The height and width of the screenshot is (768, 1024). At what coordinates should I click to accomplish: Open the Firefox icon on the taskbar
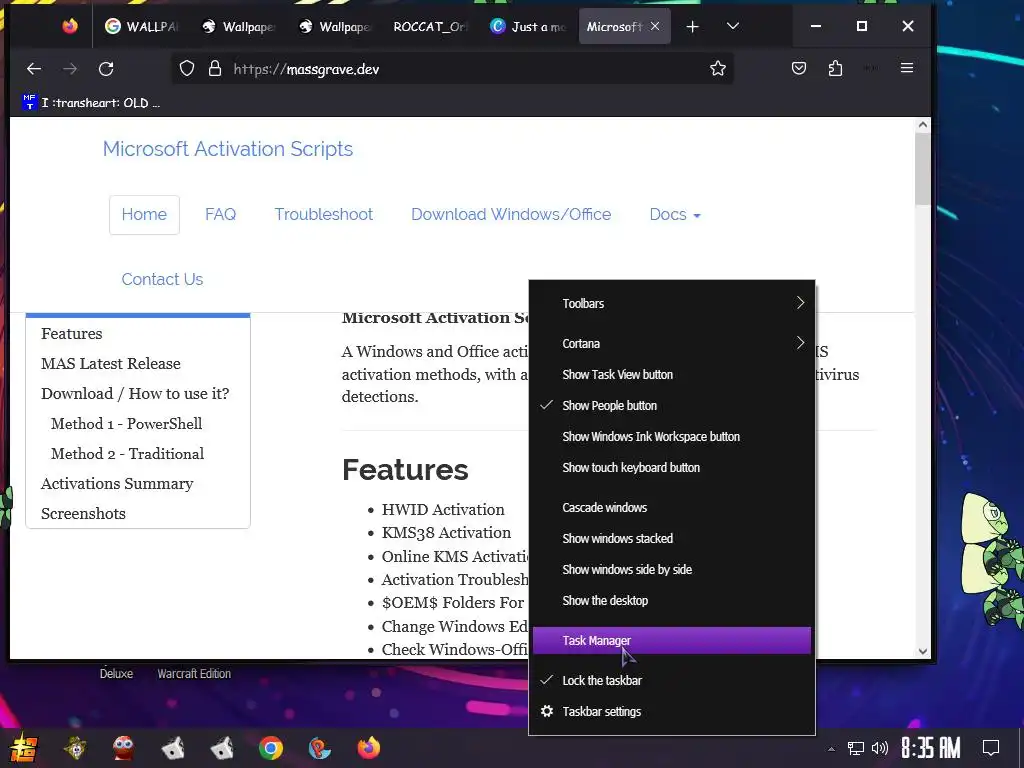pos(368,748)
